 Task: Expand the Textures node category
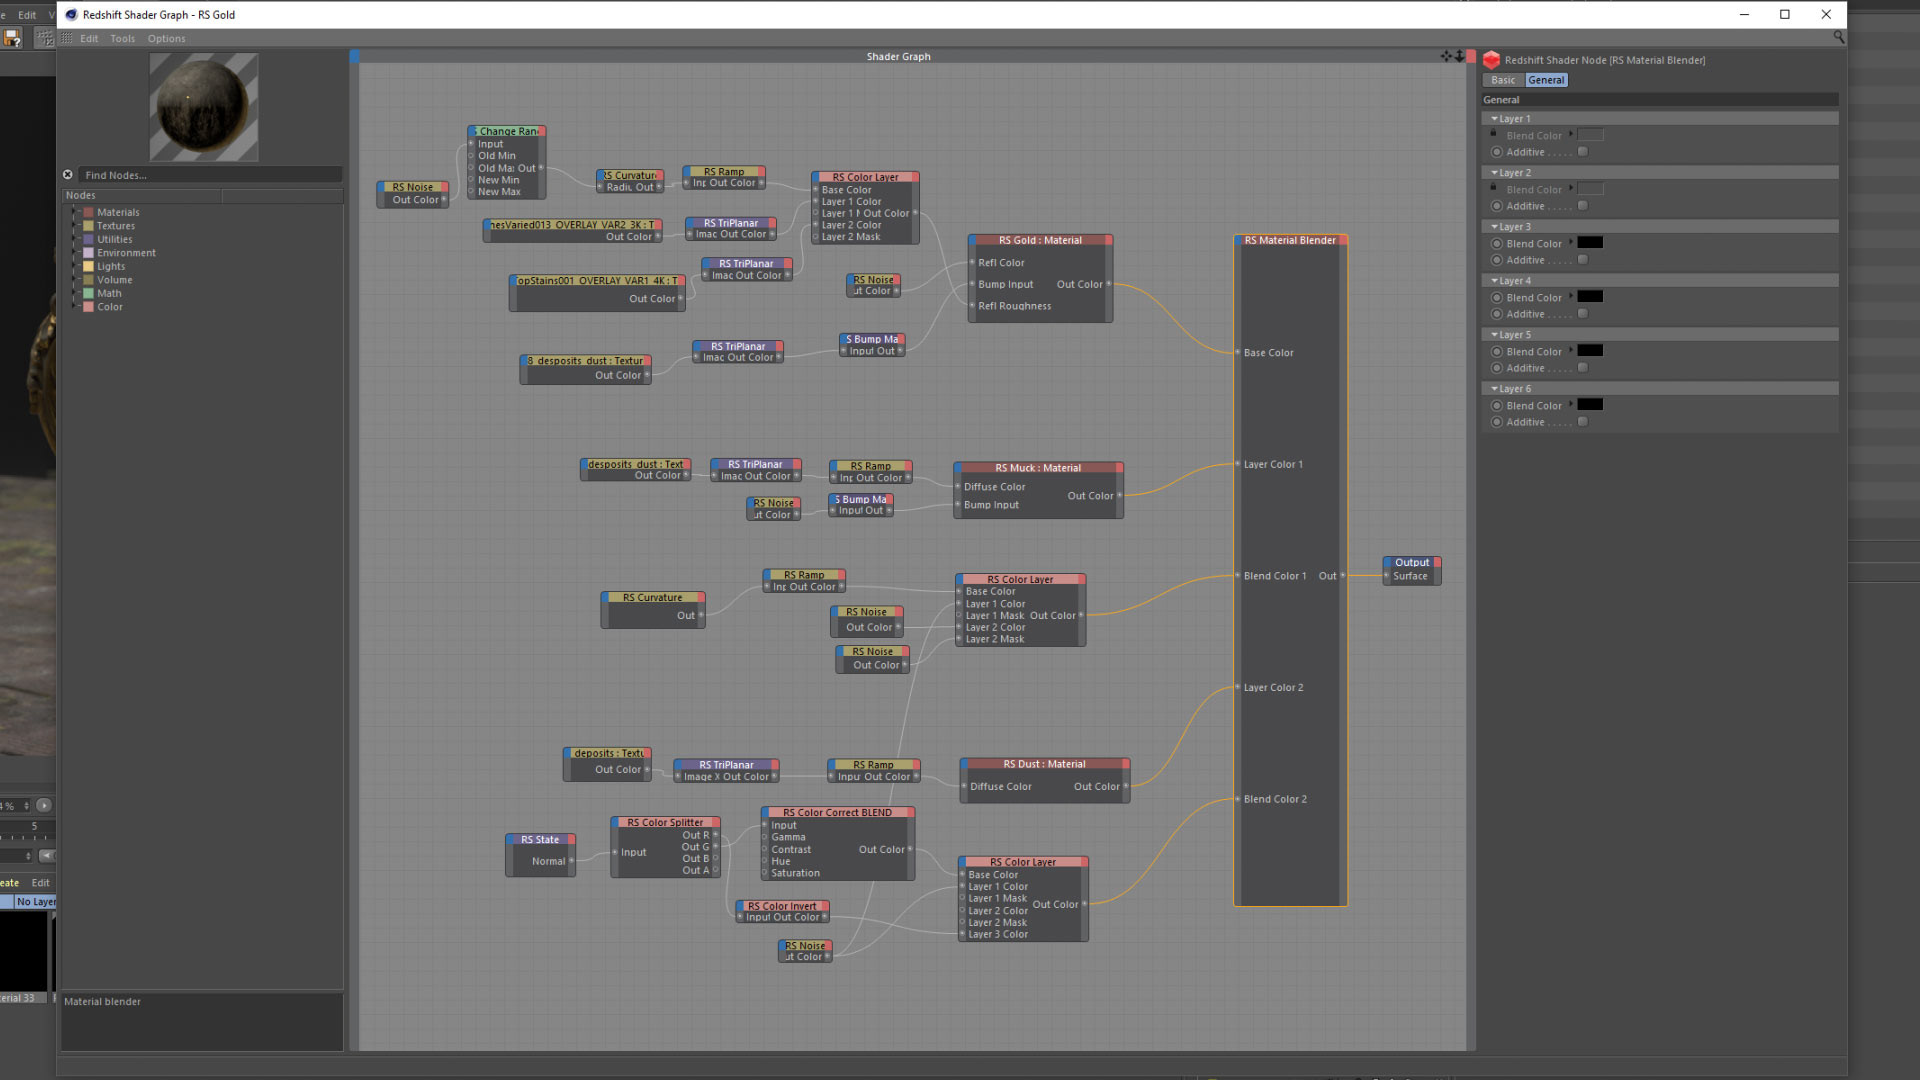point(75,226)
